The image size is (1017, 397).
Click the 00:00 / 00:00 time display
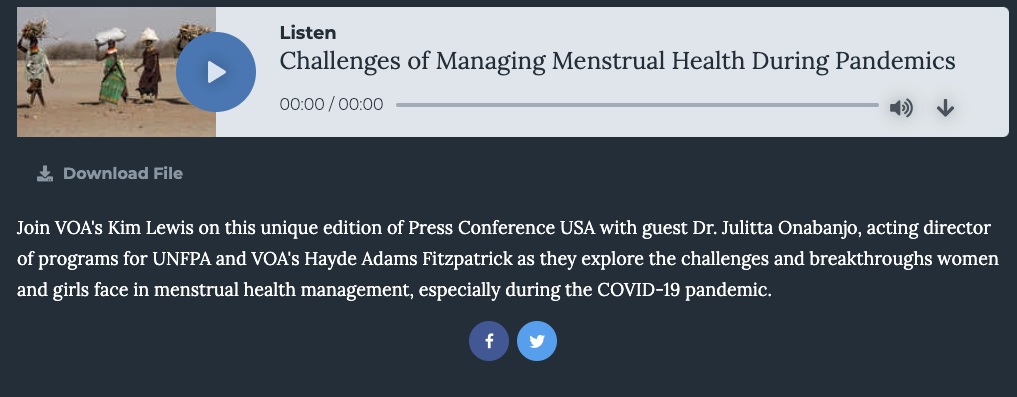[x=331, y=104]
